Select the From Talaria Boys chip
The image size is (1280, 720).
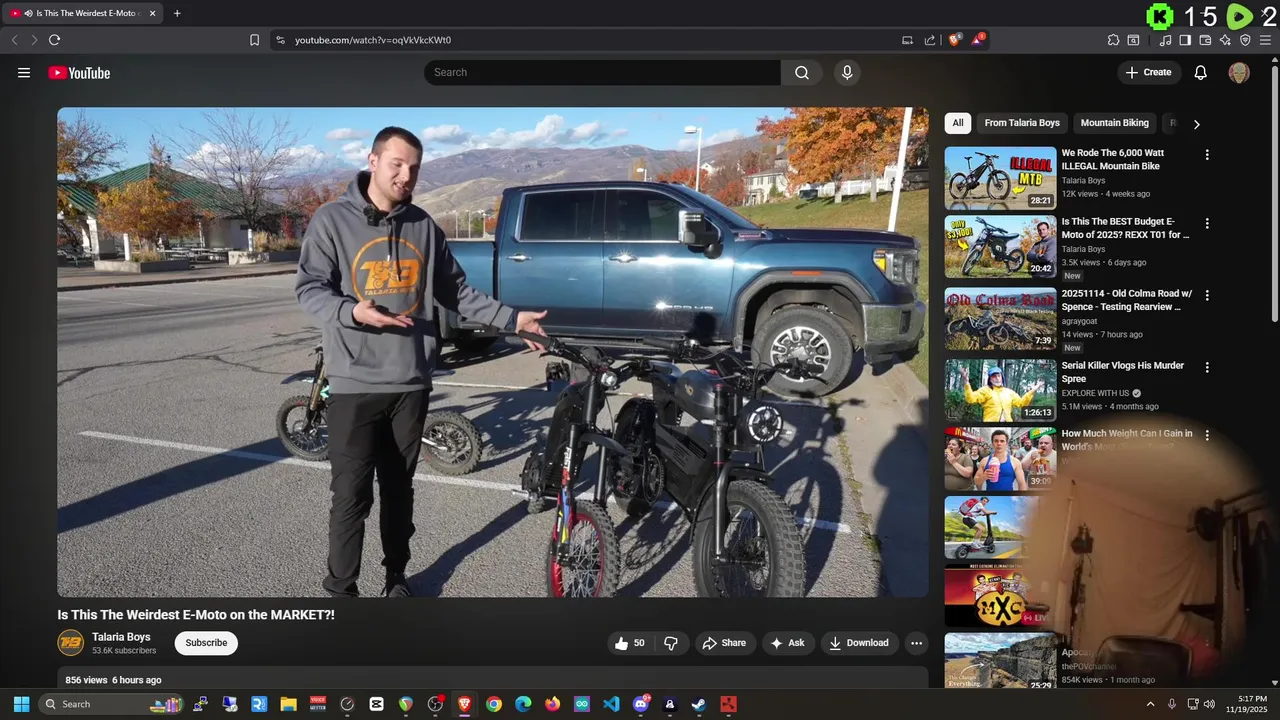1022,123
